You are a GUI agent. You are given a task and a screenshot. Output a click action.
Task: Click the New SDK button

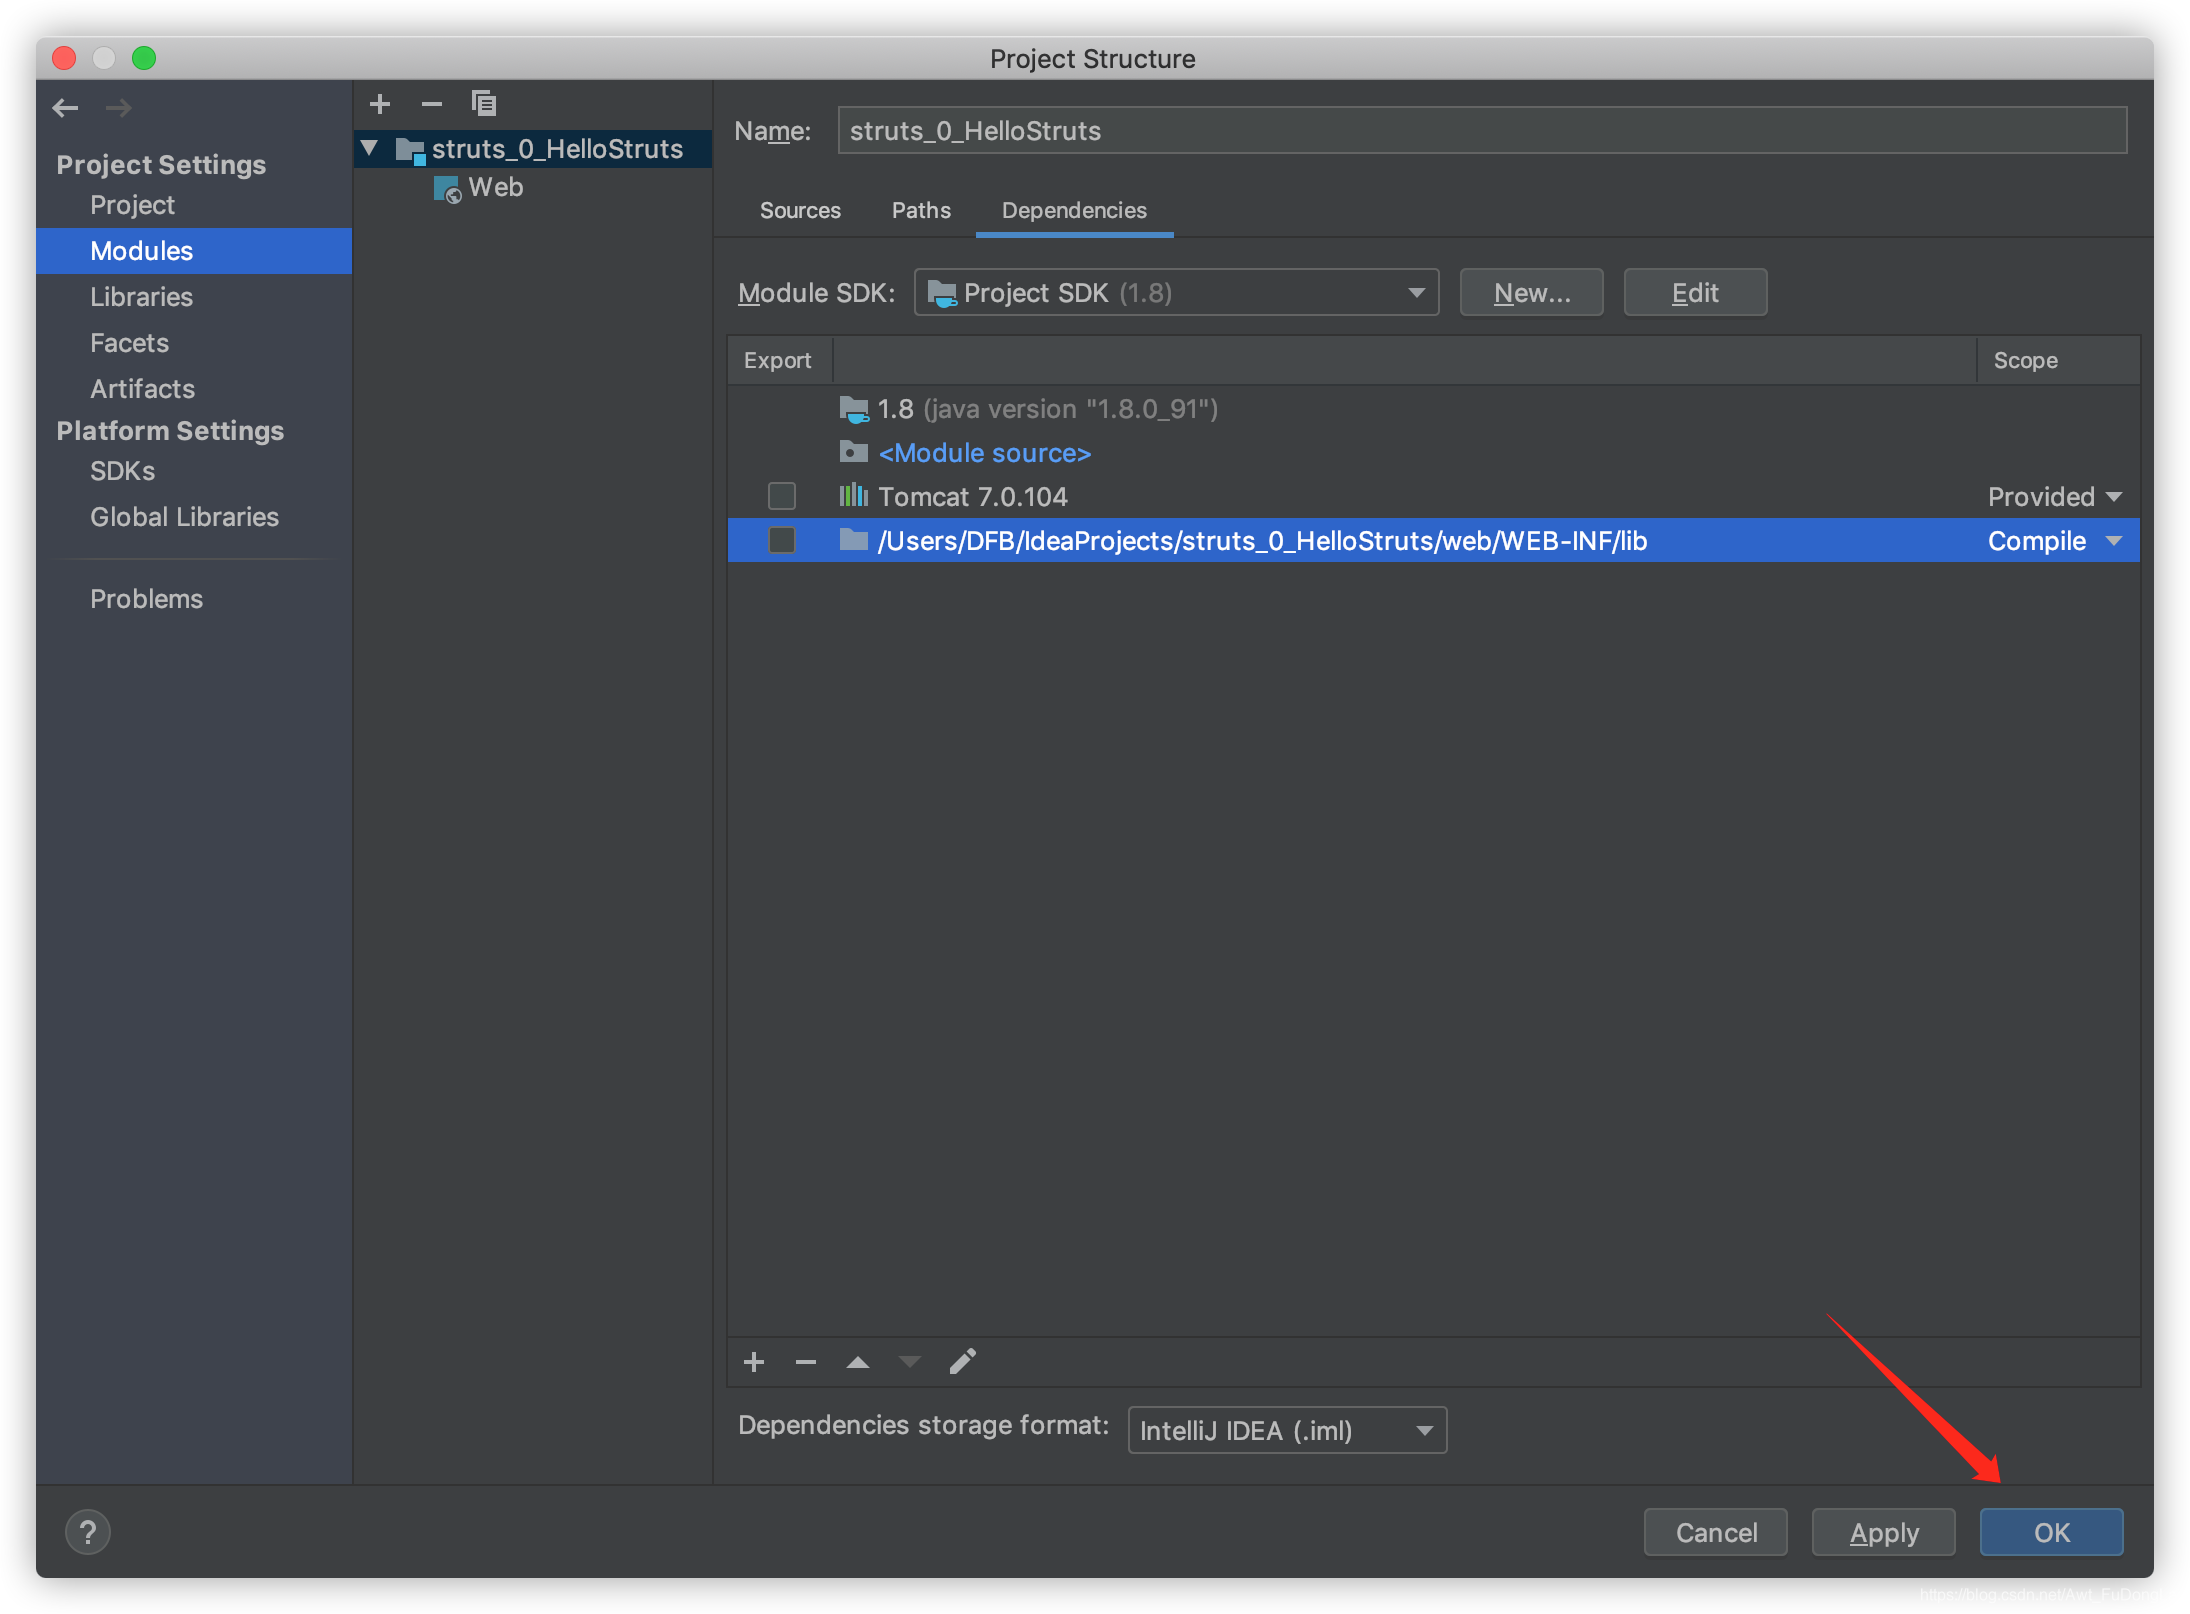[1530, 293]
